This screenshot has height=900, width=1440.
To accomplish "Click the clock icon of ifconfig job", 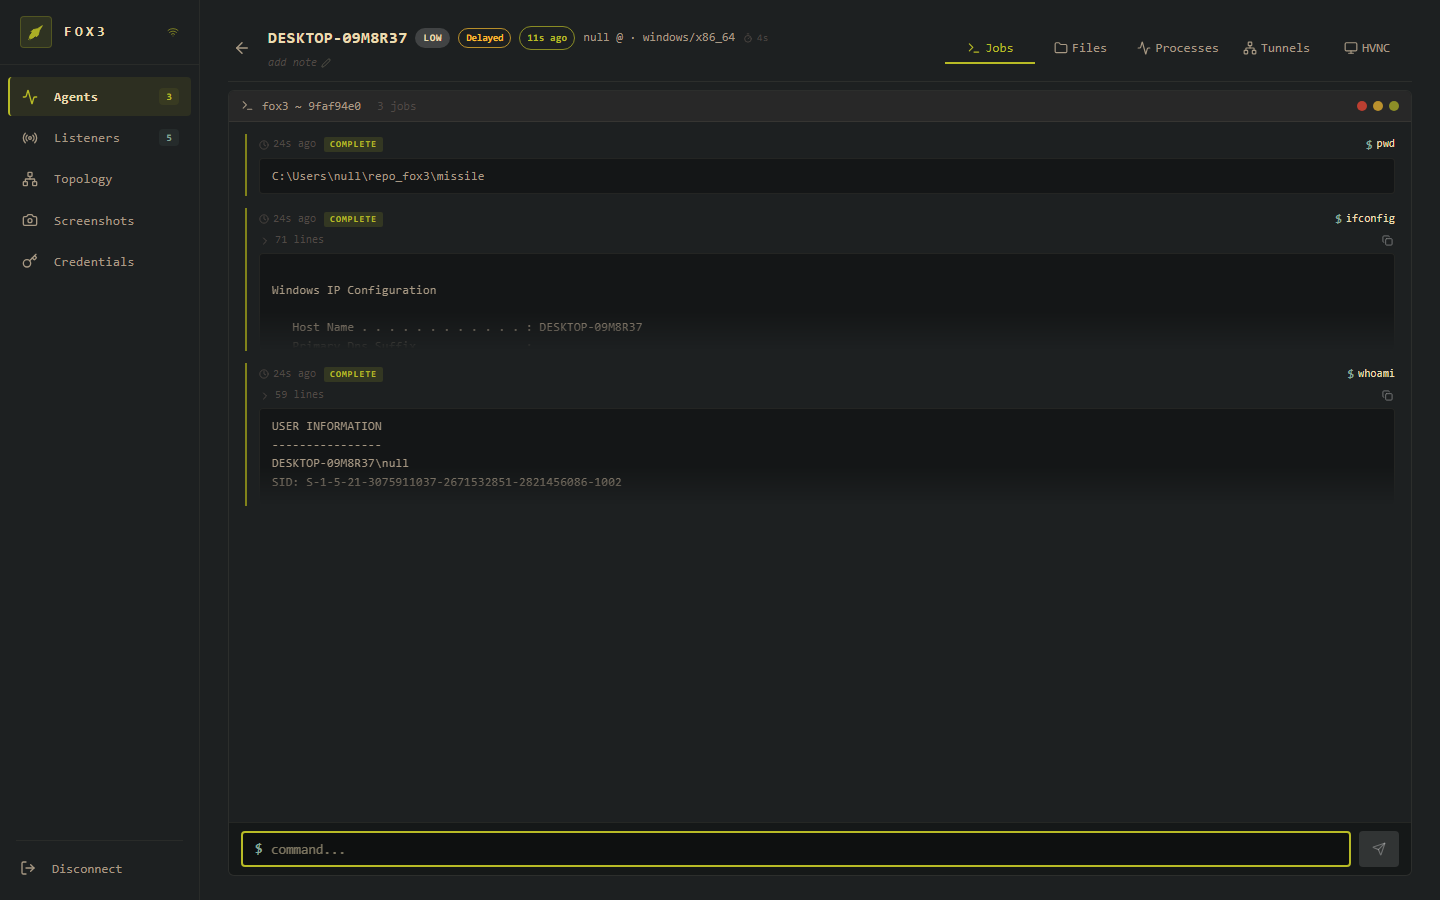I will click(x=264, y=219).
